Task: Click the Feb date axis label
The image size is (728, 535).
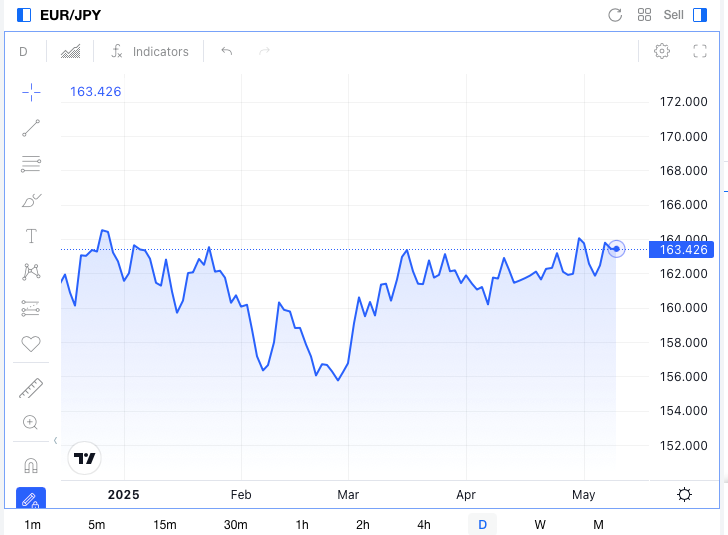Action: click(x=241, y=495)
